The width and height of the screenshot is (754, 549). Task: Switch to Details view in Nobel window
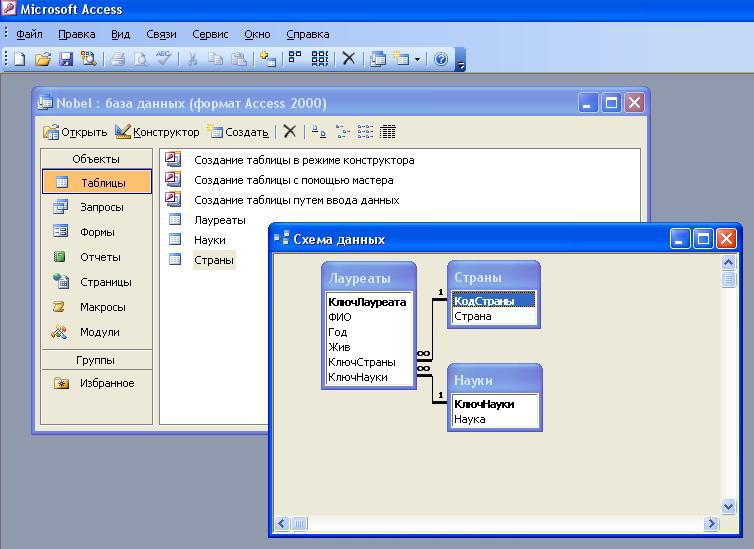[388, 131]
